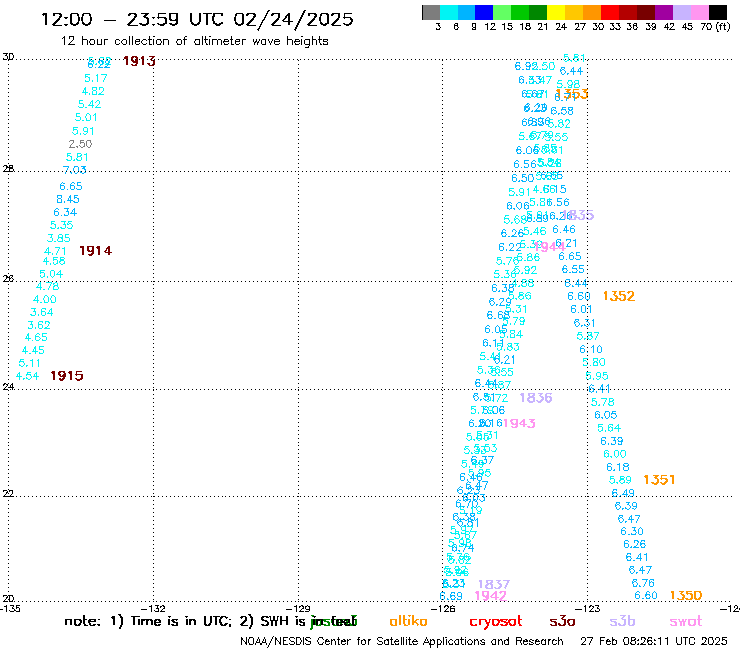Click the 'swot' satellite legend label
The image size is (740, 650).
pos(686,622)
